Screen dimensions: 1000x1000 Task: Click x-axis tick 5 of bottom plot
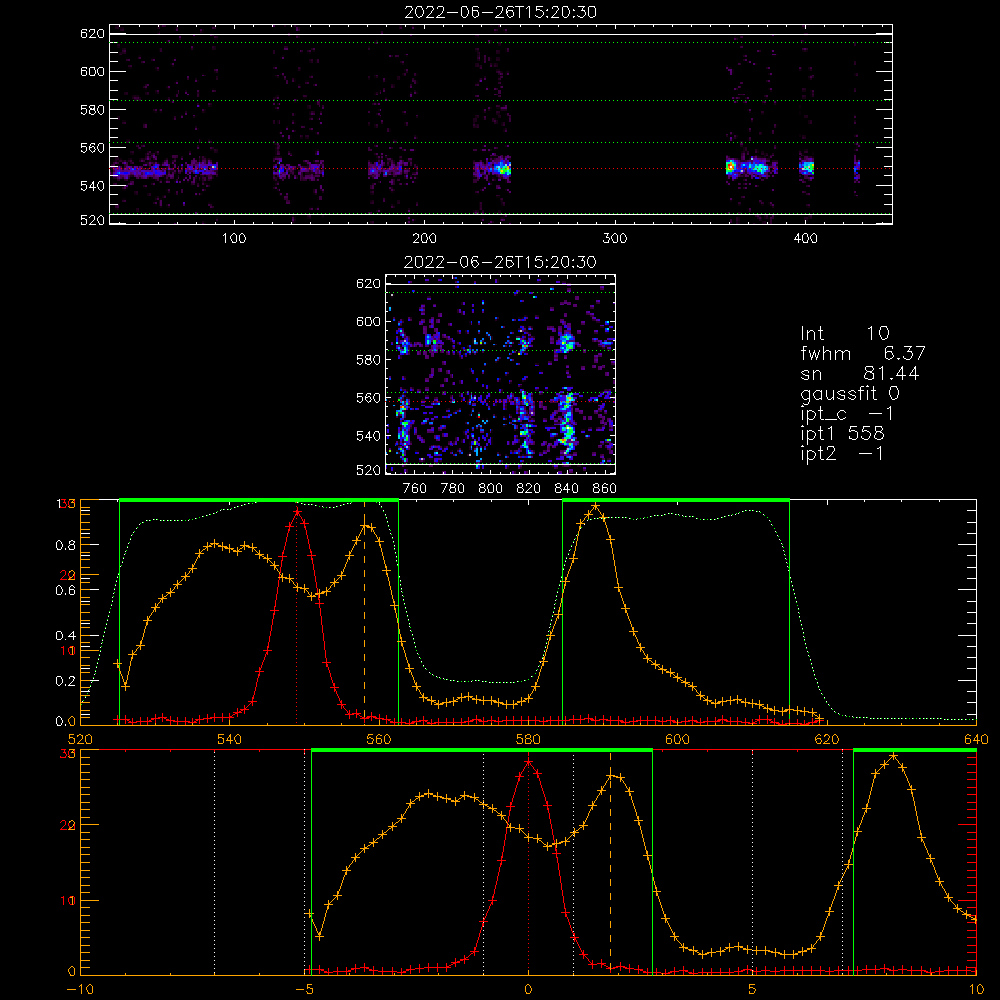pos(753,990)
